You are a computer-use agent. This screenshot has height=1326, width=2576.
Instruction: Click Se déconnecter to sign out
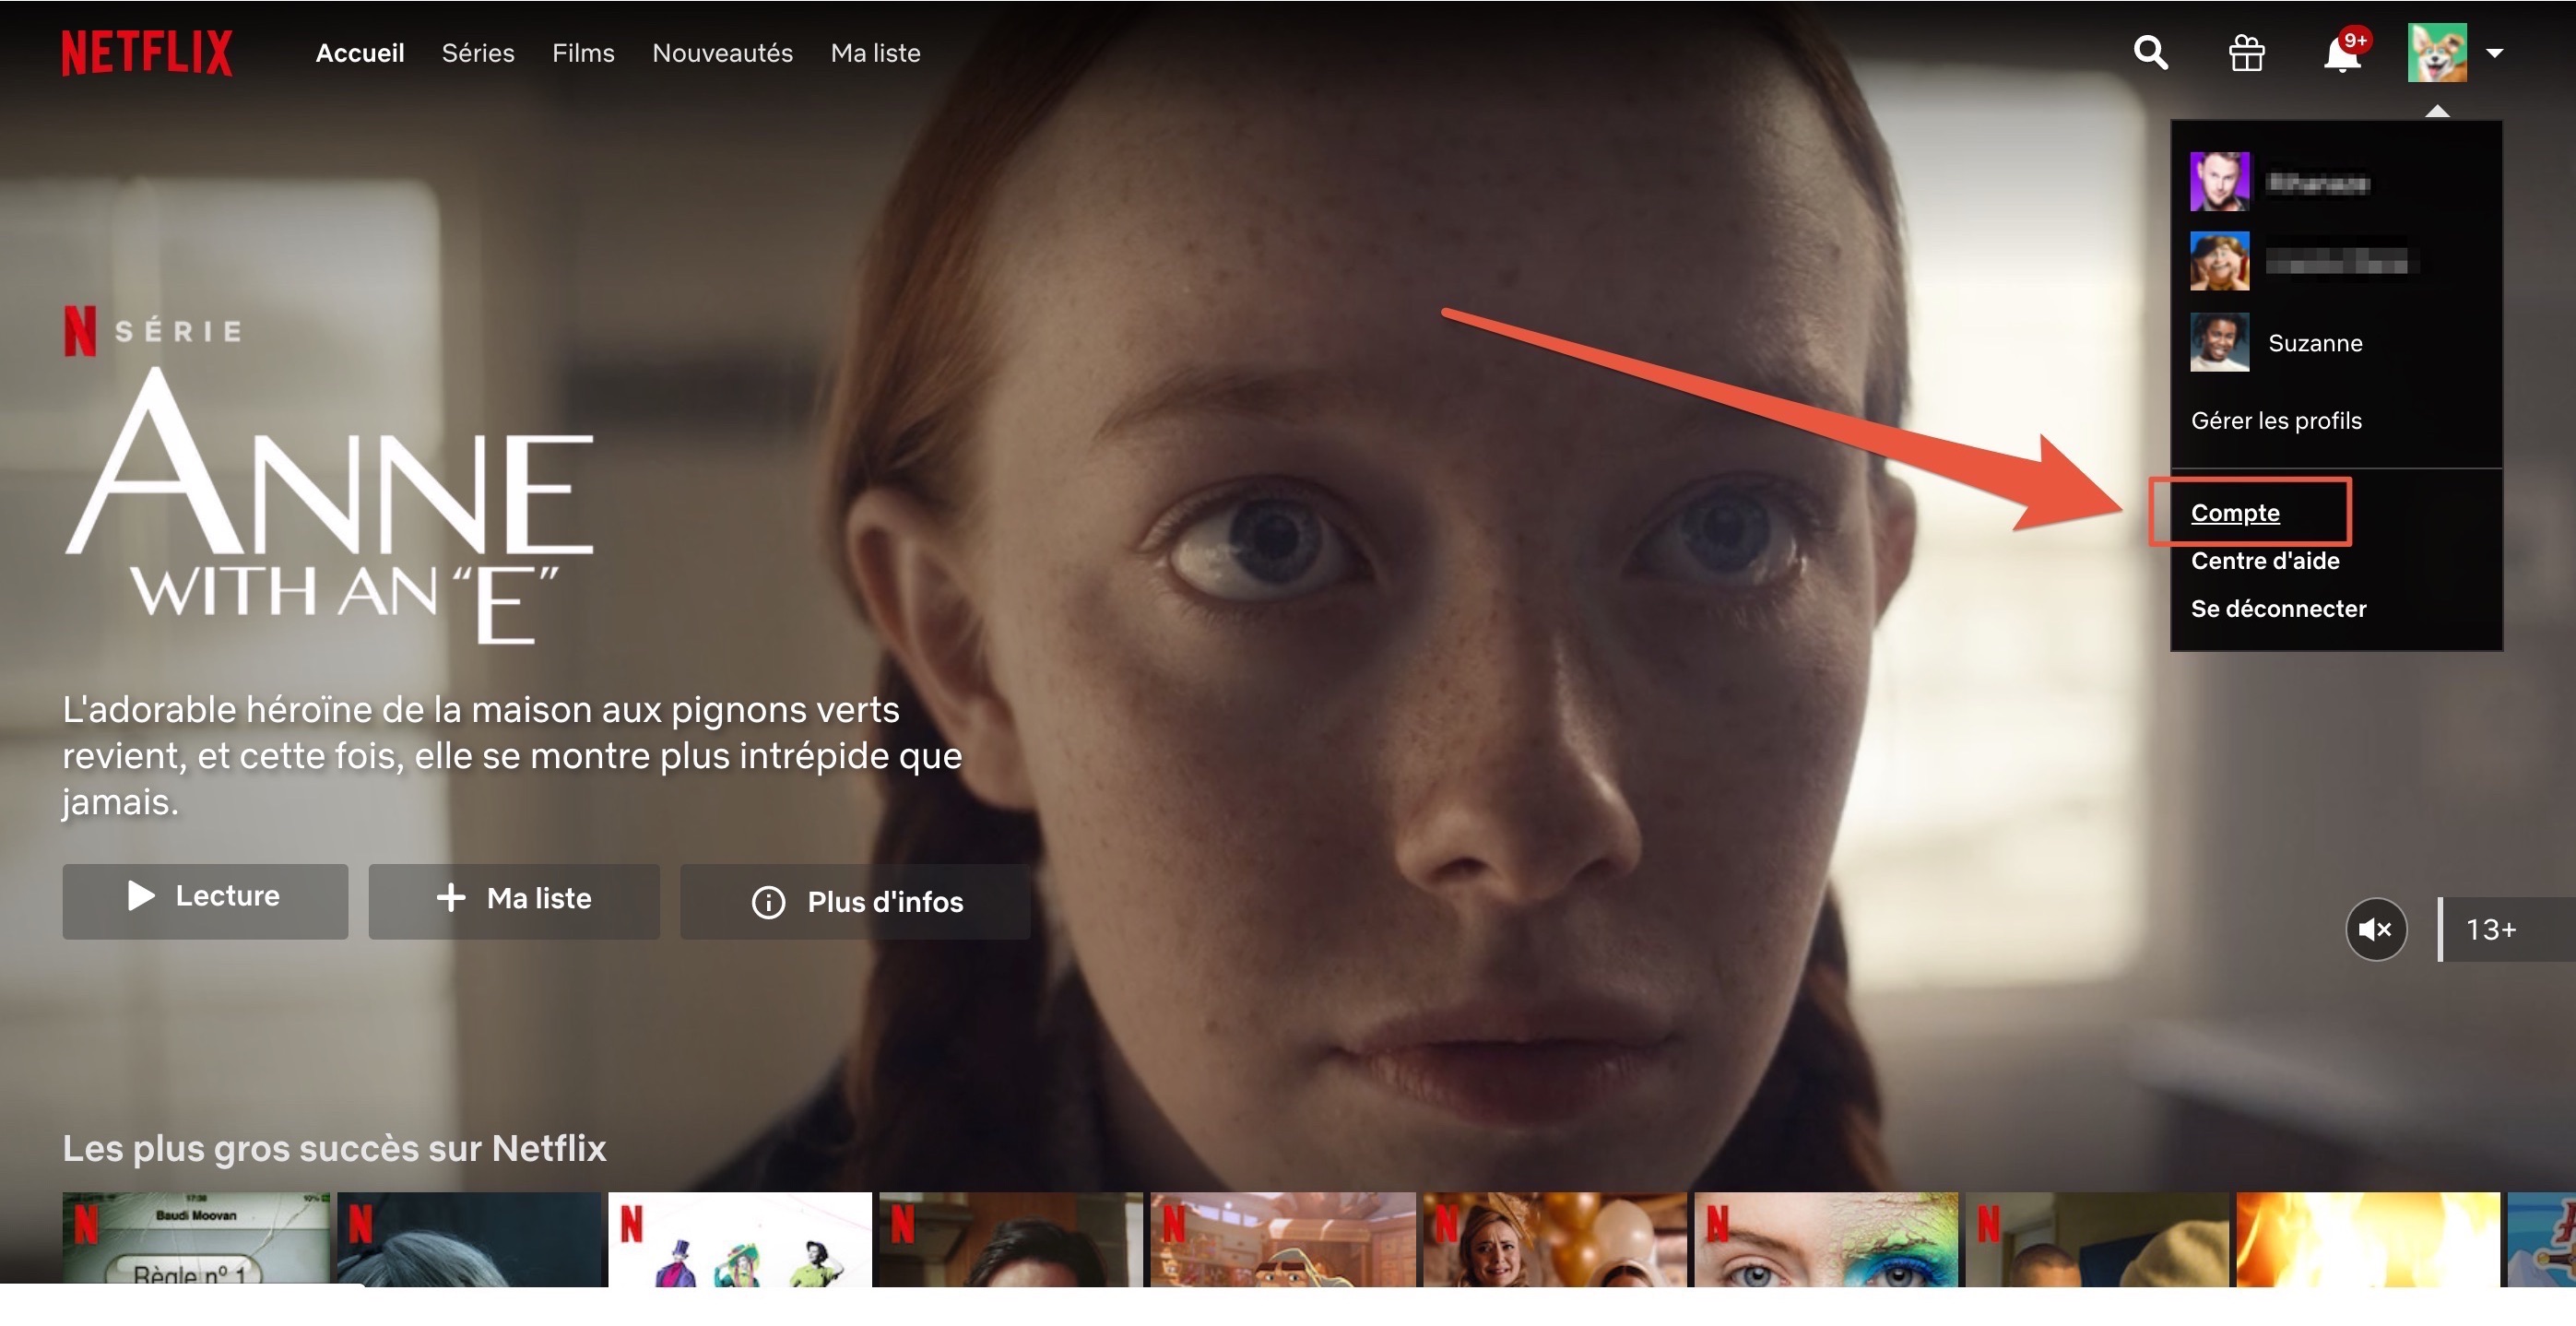pyautogui.click(x=2278, y=609)
